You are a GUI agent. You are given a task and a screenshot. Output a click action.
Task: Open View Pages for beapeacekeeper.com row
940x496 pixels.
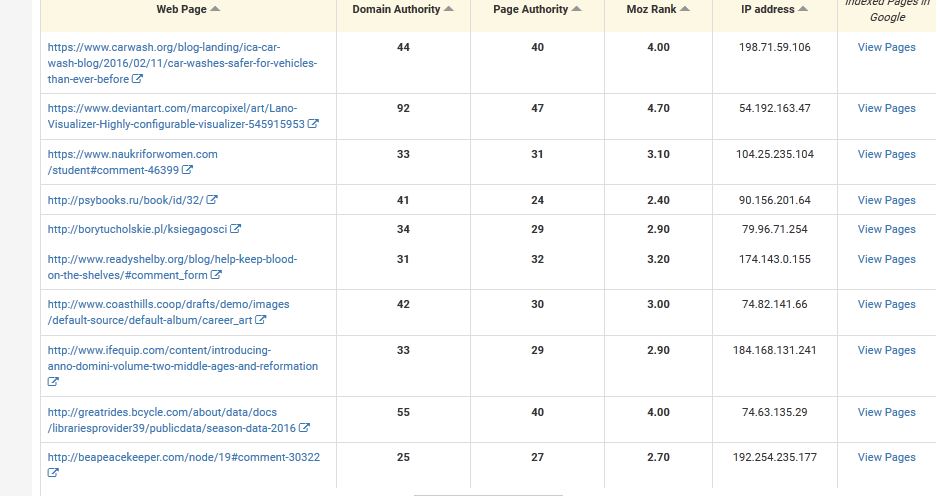pos(886,458)
